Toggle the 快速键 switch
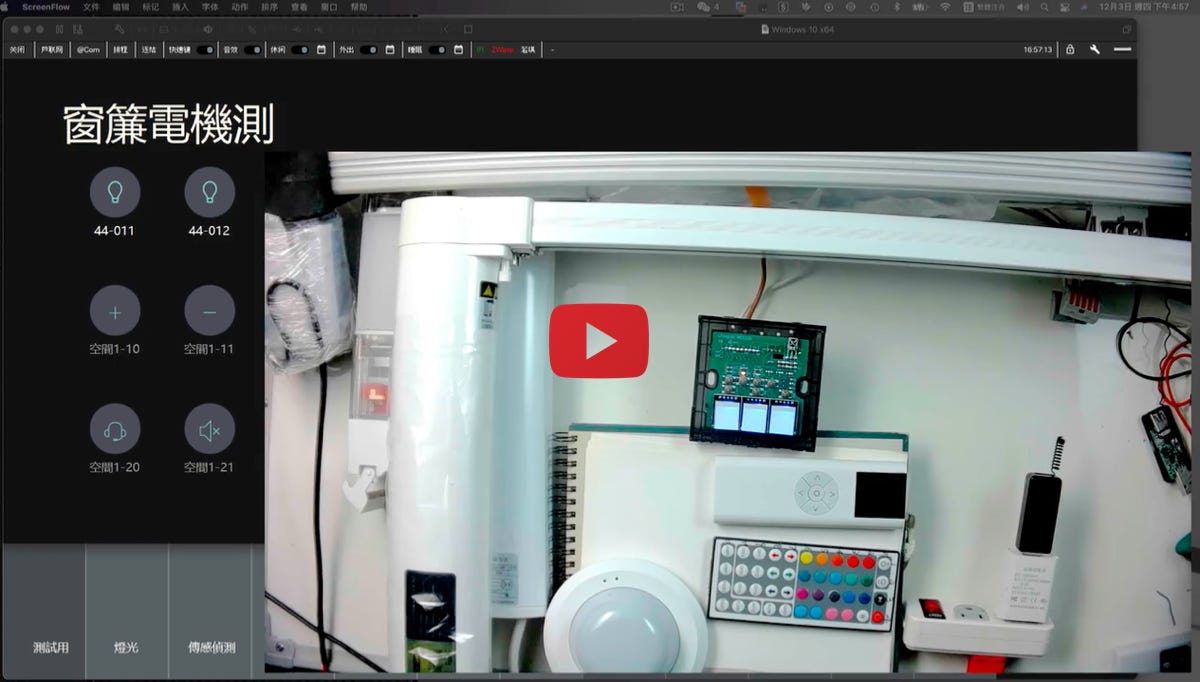Screen dimensions: 1200x682 [205, 49]
